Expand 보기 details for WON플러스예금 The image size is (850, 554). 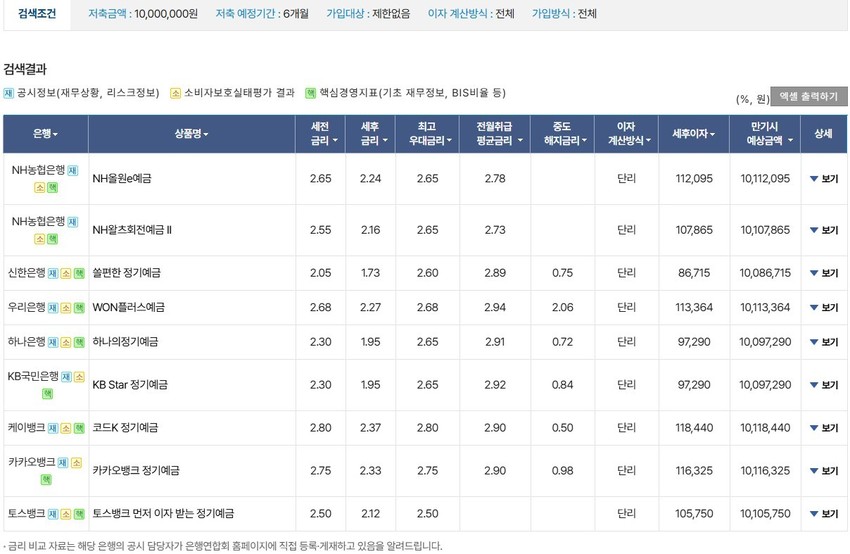(x=824, y=308)
